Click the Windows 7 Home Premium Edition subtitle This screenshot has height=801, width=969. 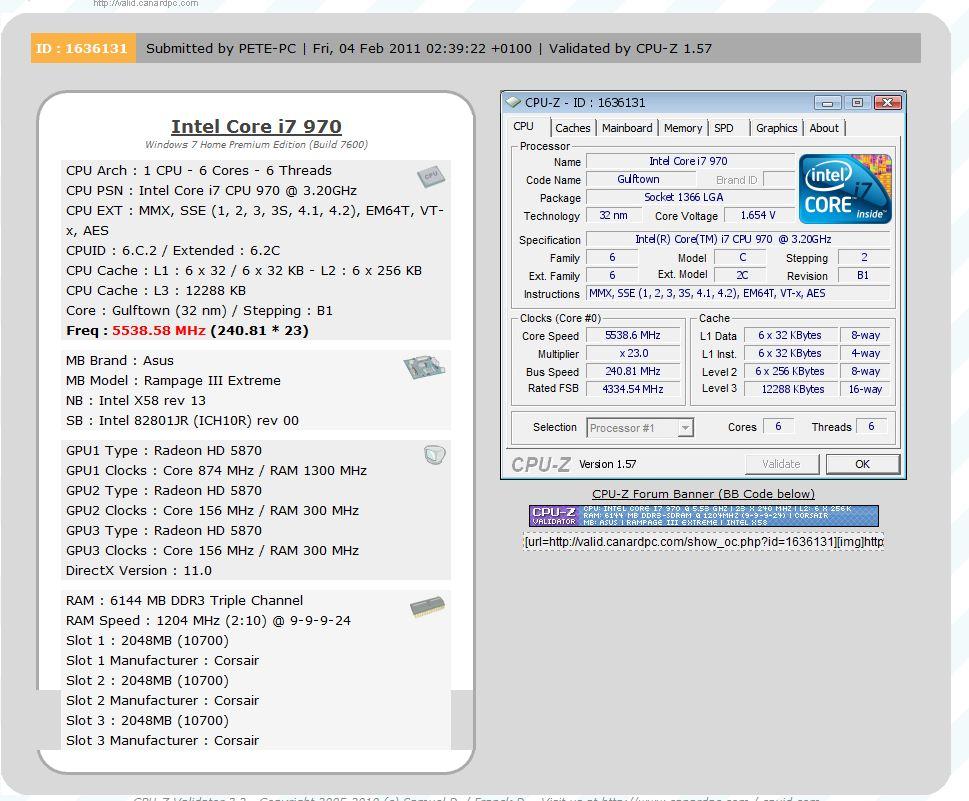[256, 145]
